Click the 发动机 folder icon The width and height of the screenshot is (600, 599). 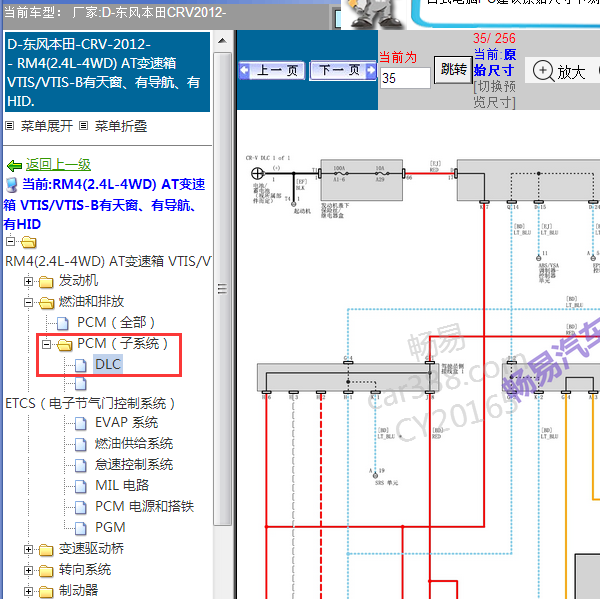pos(46,282)
